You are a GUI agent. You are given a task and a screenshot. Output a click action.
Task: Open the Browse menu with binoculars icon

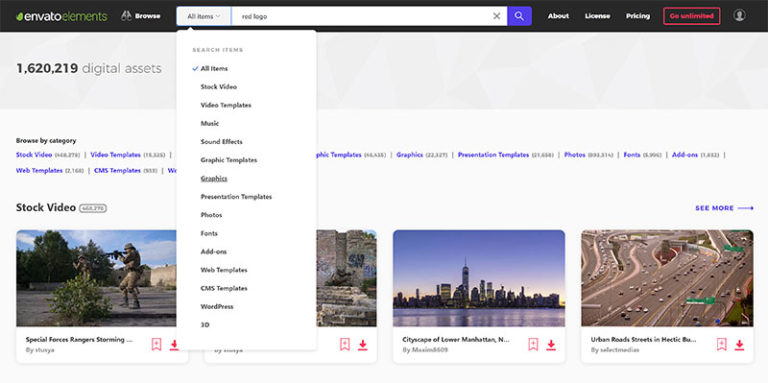coord(141,16)
